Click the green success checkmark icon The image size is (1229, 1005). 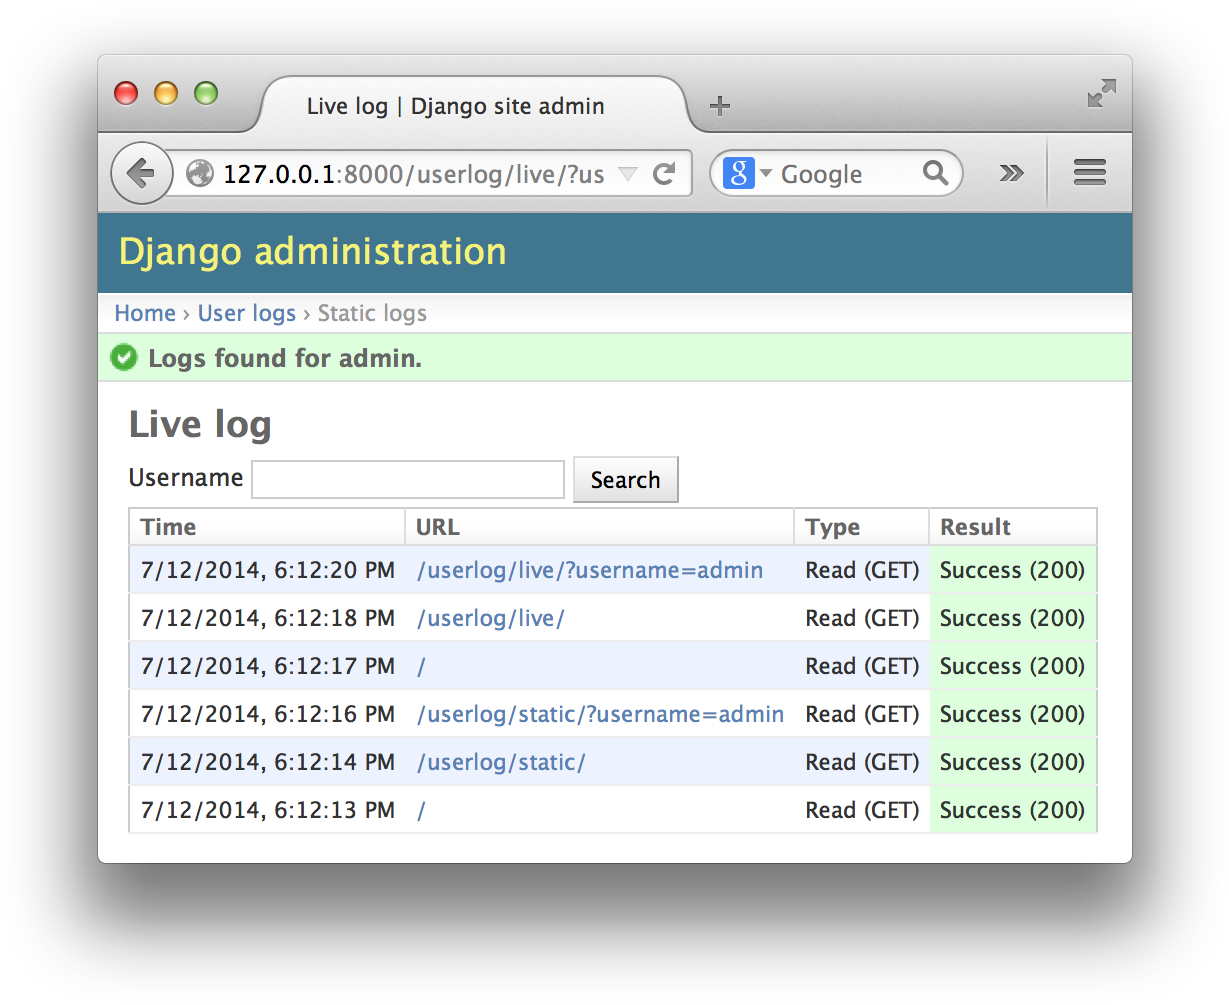pos(124,357)
